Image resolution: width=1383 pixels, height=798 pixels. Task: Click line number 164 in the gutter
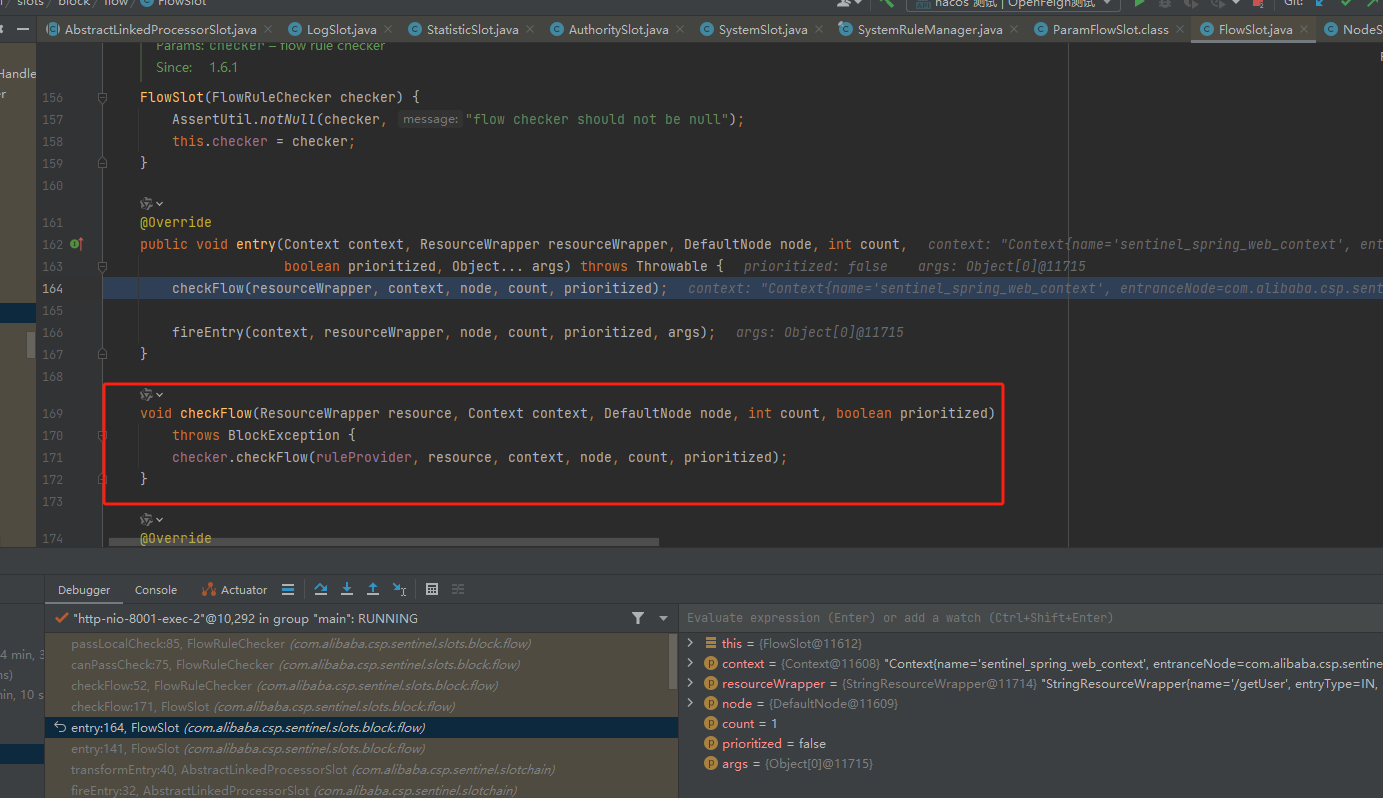point(52,288)
